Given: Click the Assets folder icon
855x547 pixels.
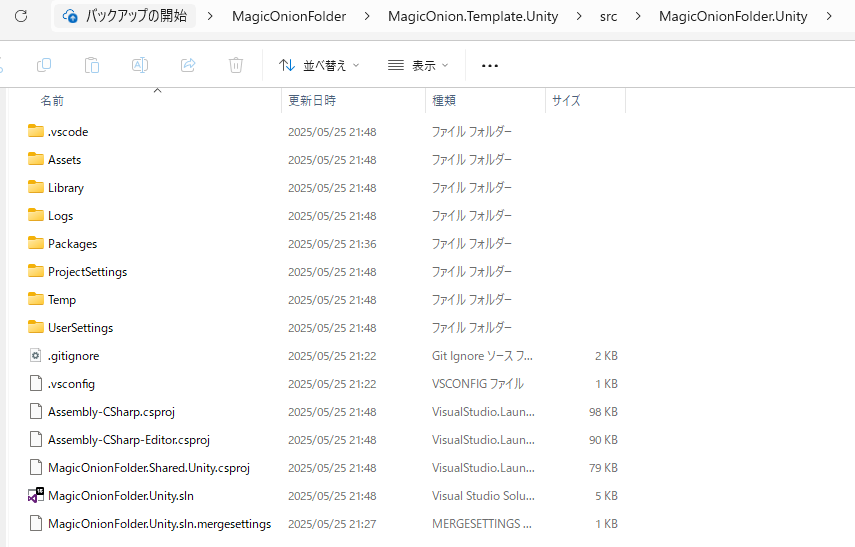Looking at the screenshot, I should pyautogui.click(x=35, y=159).
